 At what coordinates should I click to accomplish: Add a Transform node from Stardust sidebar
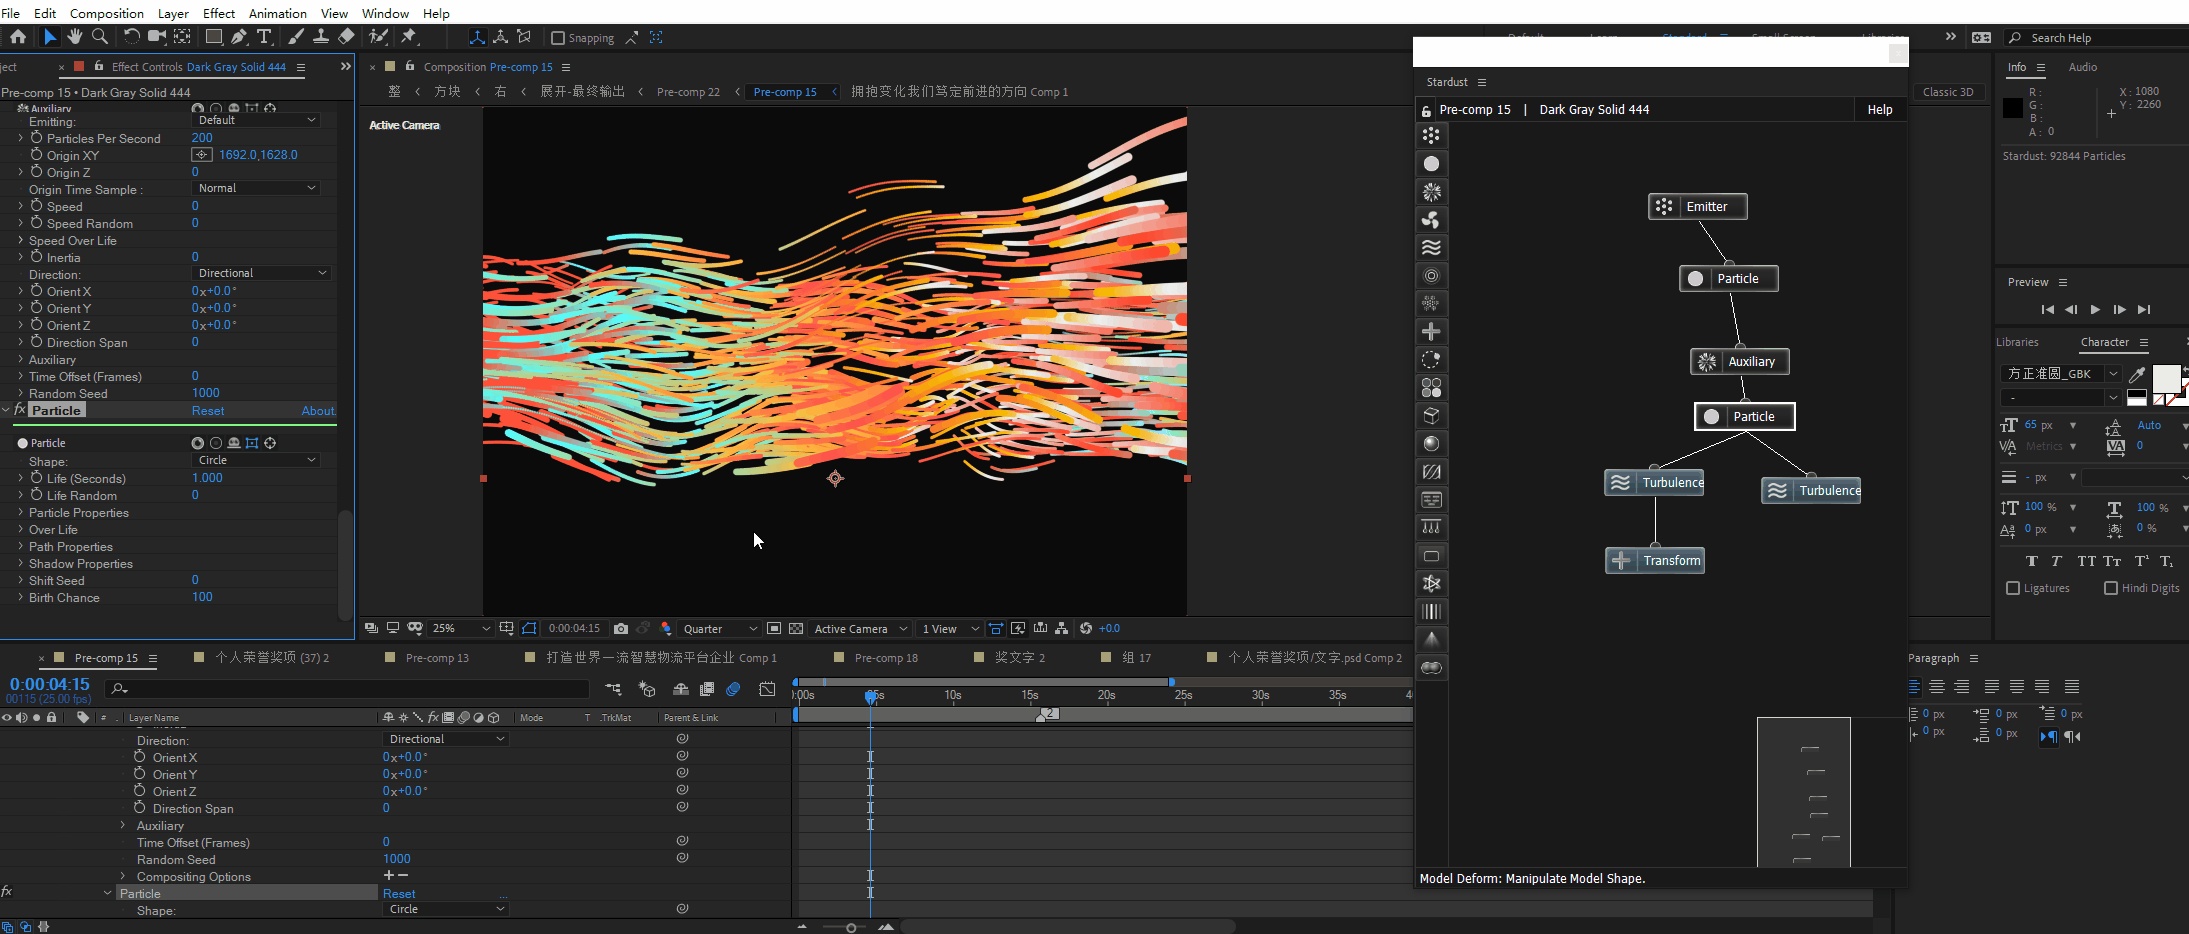click(1431, 331)
